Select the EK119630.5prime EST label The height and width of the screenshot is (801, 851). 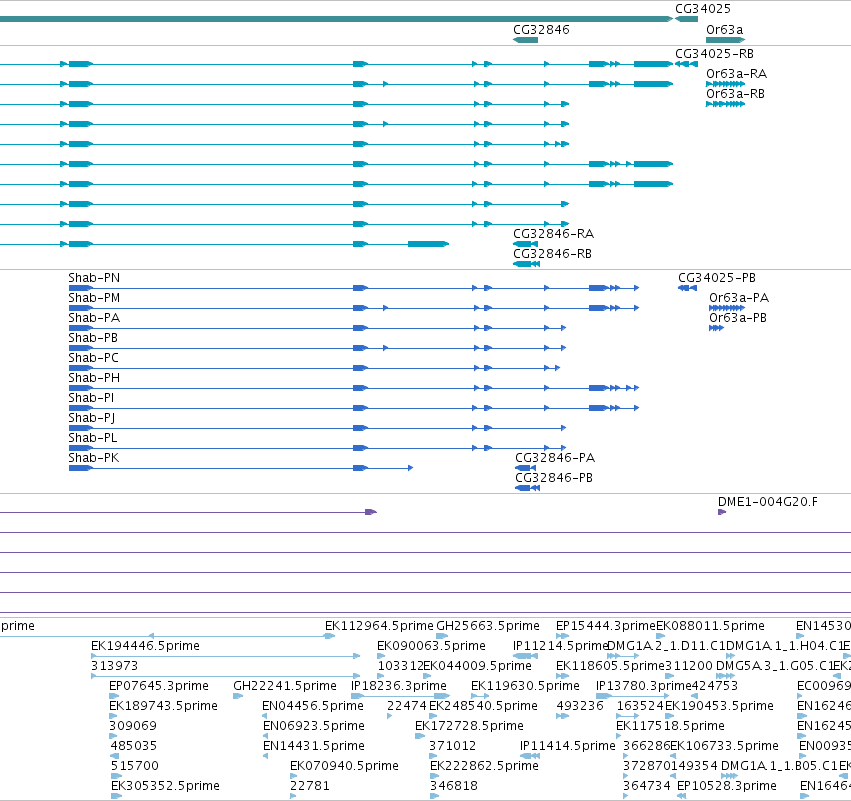coord(525,686)
